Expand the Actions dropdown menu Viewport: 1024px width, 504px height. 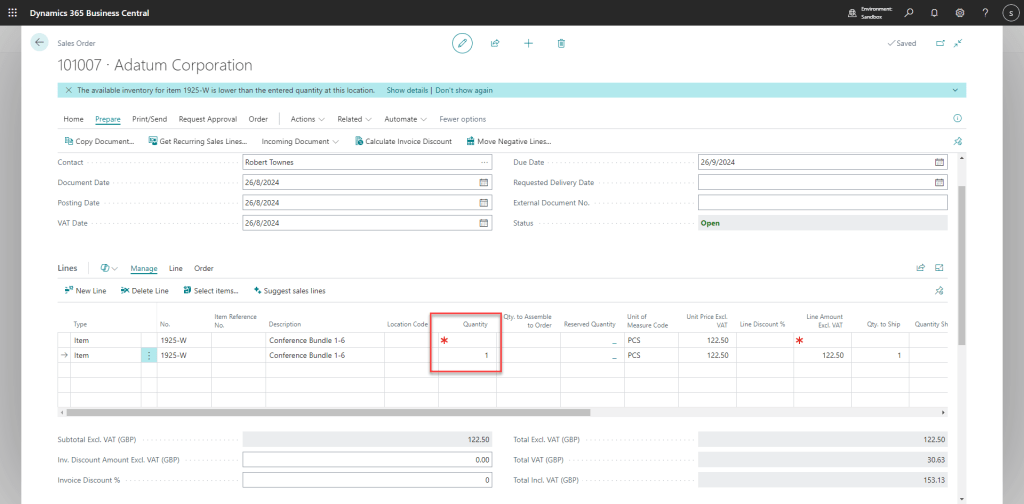click(307, 119)
